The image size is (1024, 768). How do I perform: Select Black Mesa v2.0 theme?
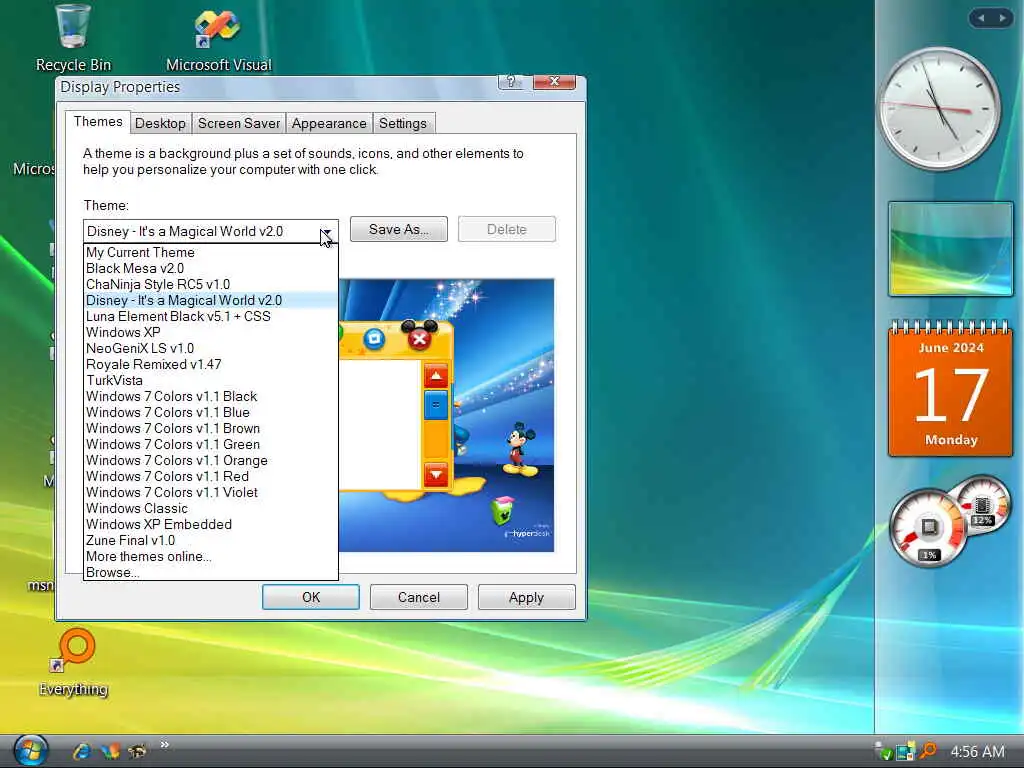tap(210, 268)
